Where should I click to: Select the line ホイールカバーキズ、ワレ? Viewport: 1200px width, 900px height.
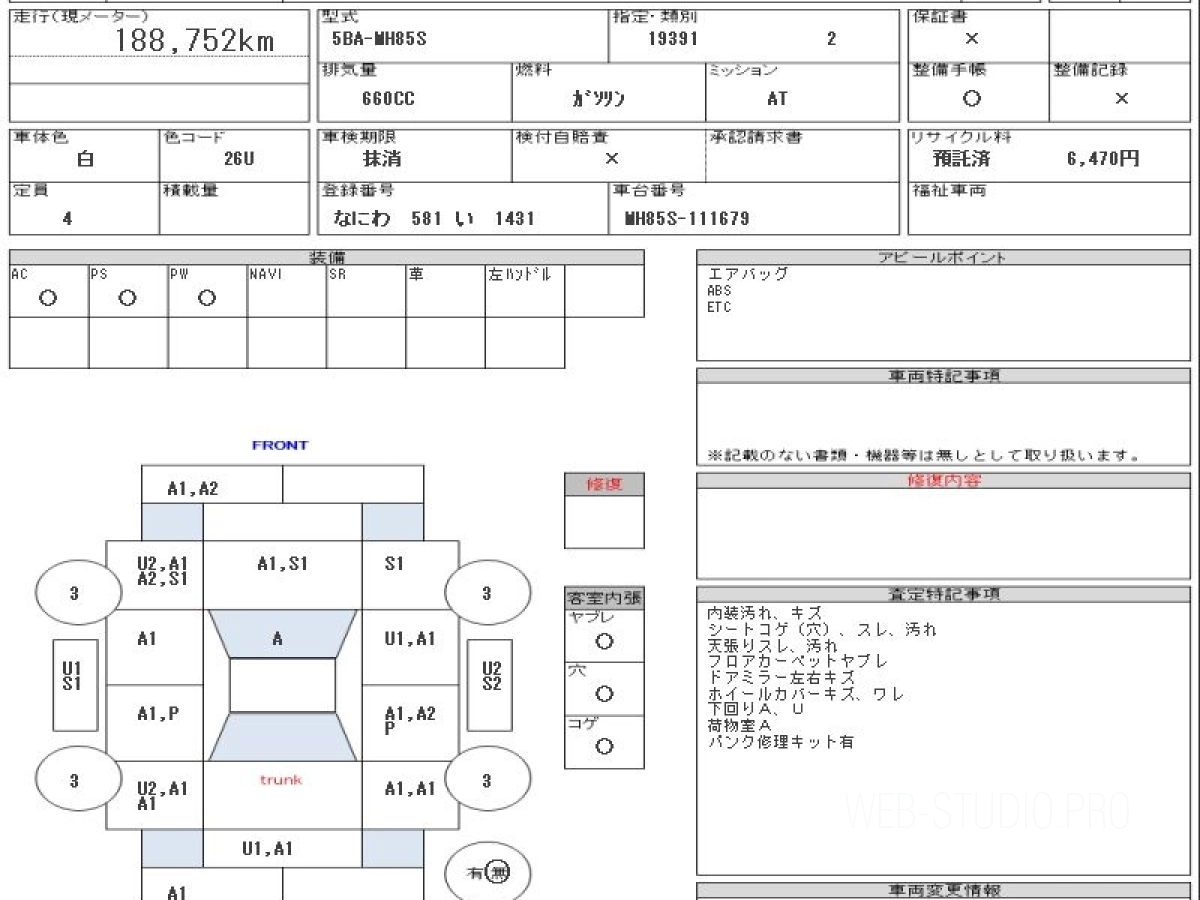805,693
